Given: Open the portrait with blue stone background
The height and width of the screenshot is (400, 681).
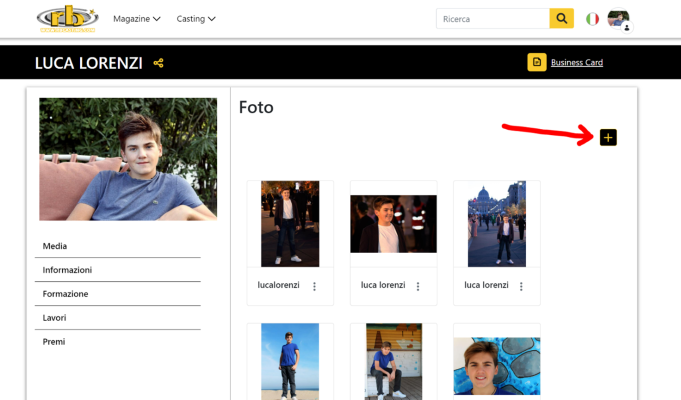Looking at the screenshot, I should (x=497, y=366).
